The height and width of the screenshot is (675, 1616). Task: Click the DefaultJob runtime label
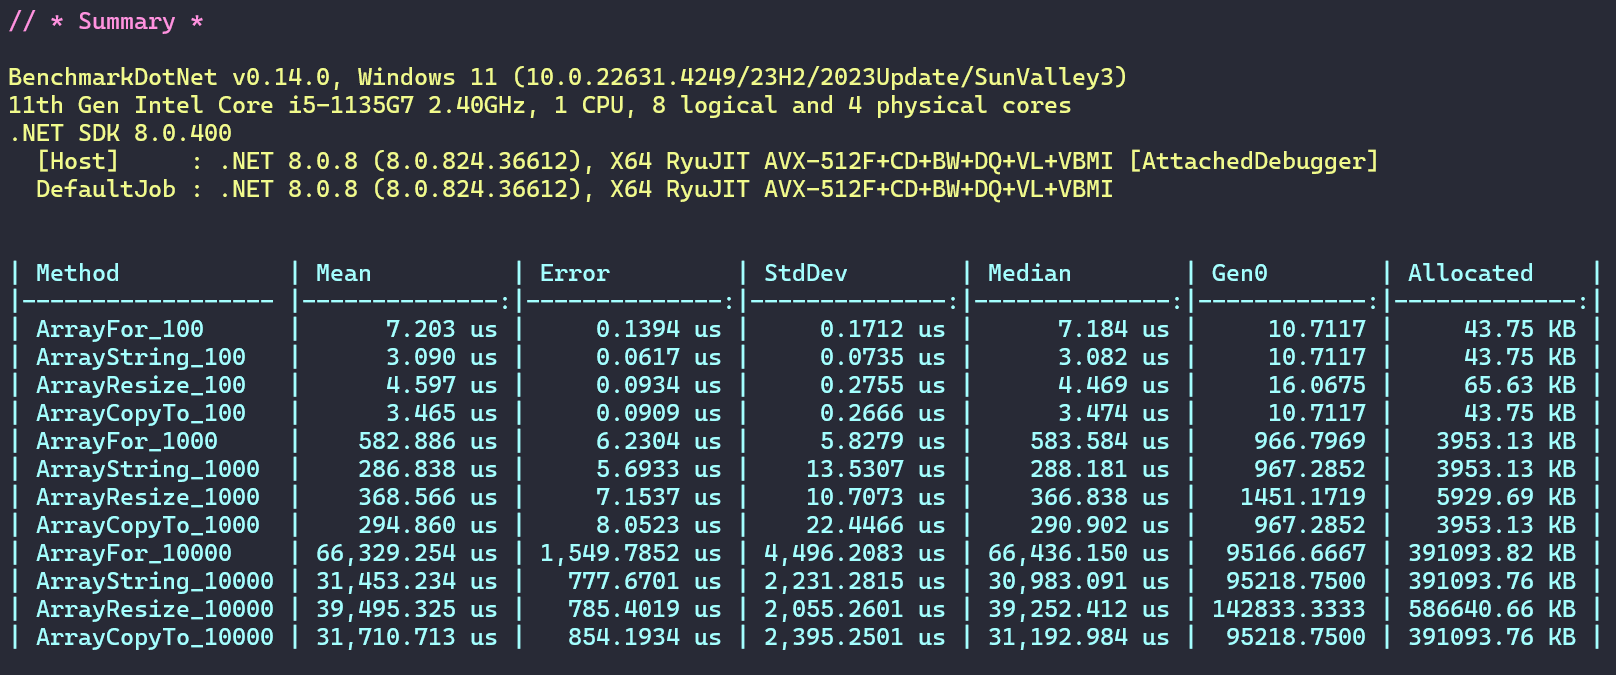pyautogui.click(x=105, y=189)
